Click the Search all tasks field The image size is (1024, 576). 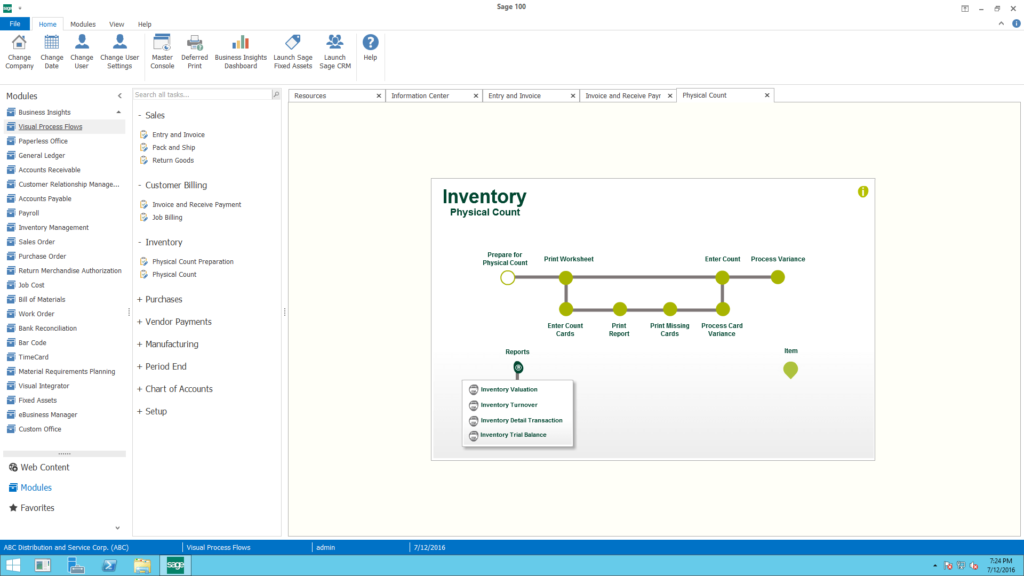point(200,93)
